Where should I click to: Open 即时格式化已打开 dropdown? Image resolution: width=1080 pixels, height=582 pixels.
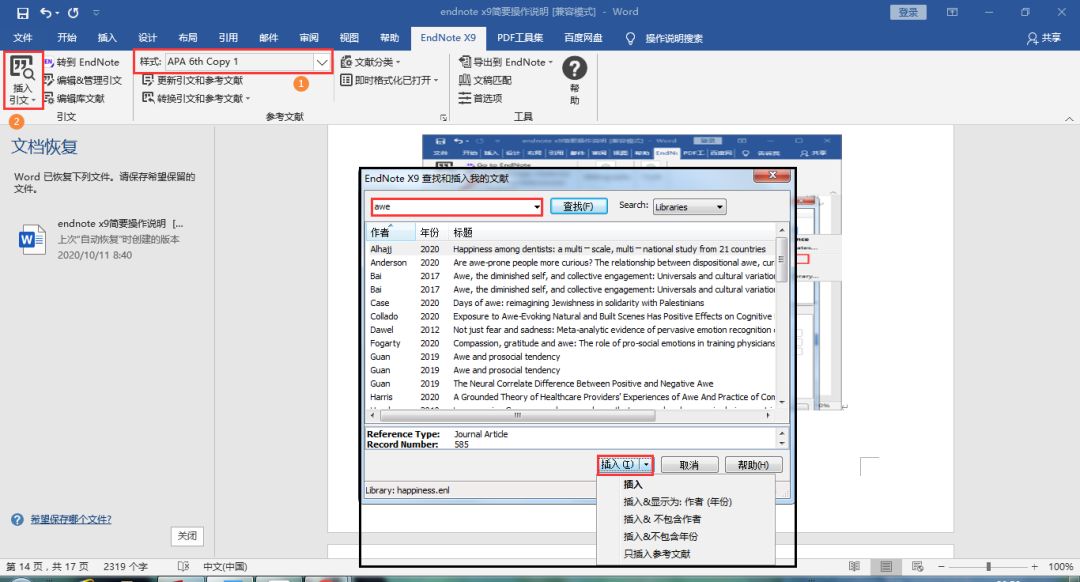click(390, 80)
